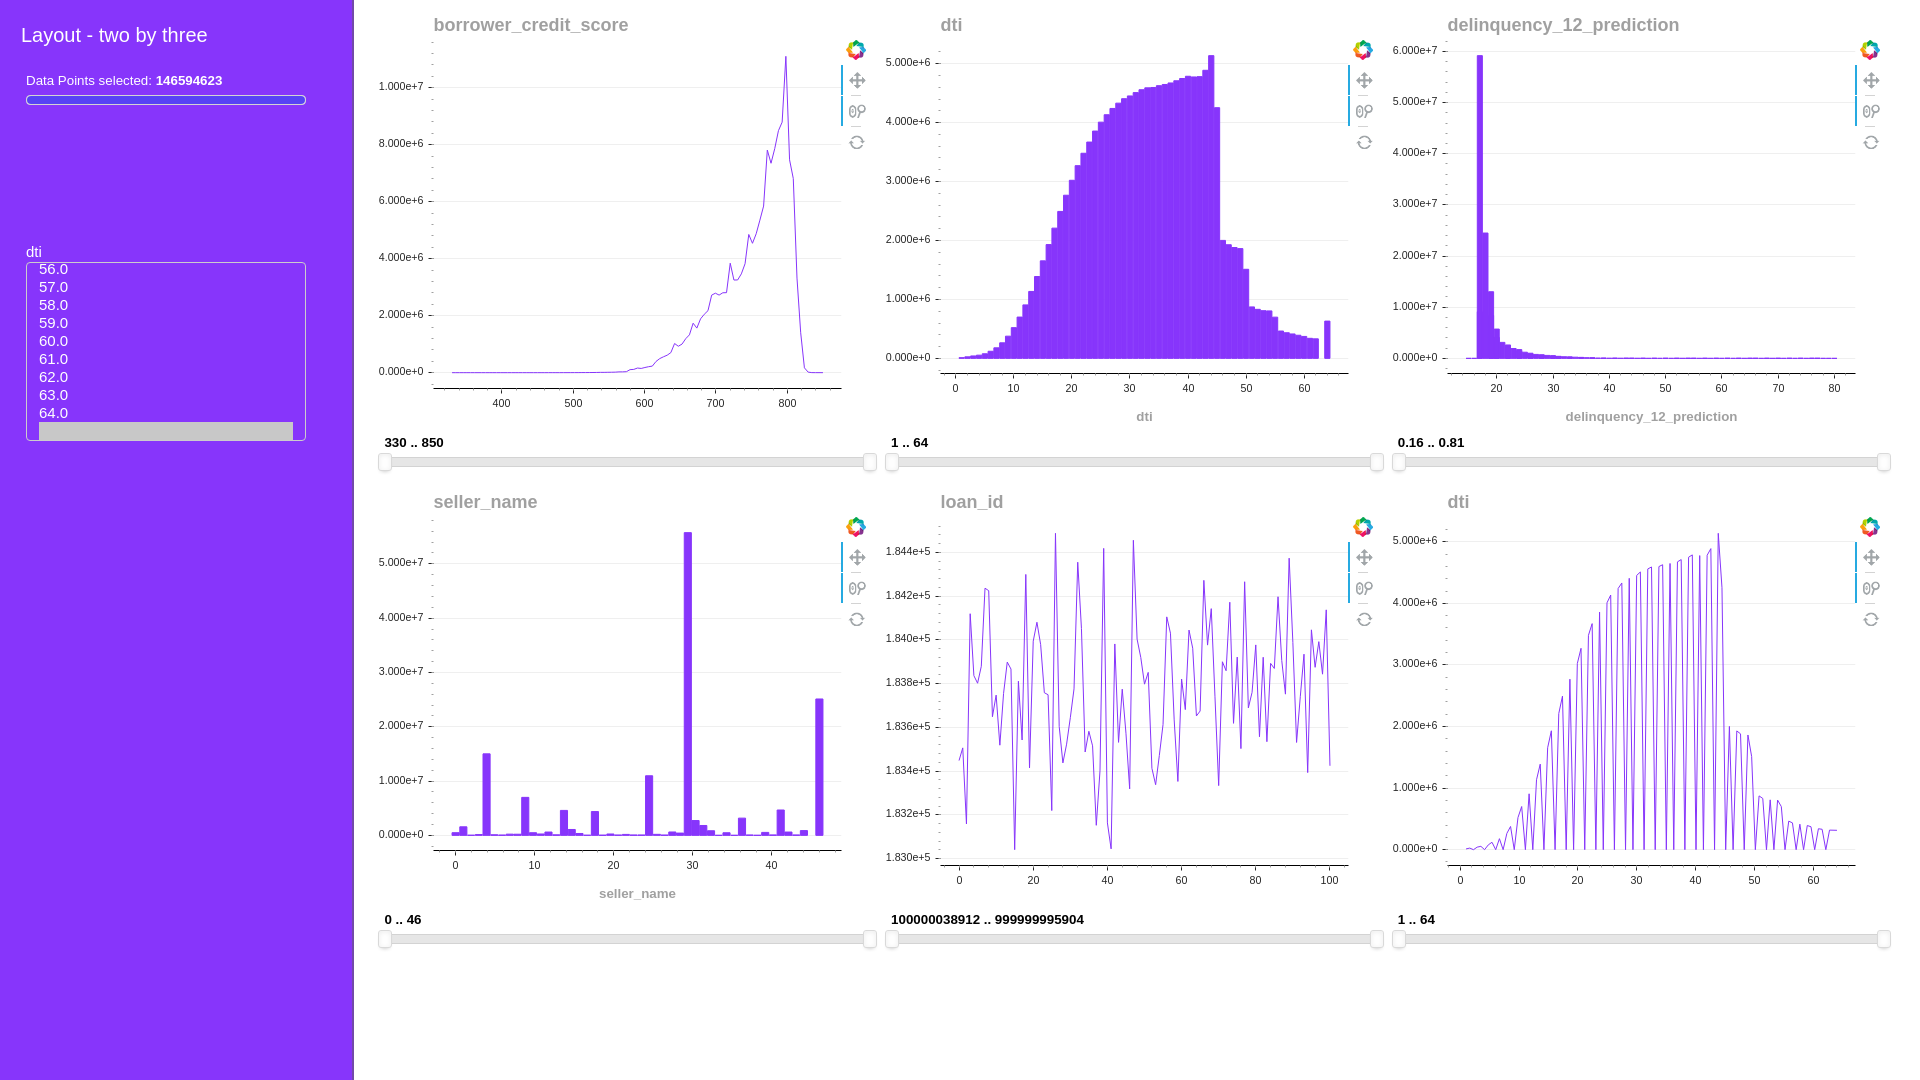Viewport: 1920px width, 1080px height.
Task: Click the Data Points selected progress bar
Action: (166, 100)
